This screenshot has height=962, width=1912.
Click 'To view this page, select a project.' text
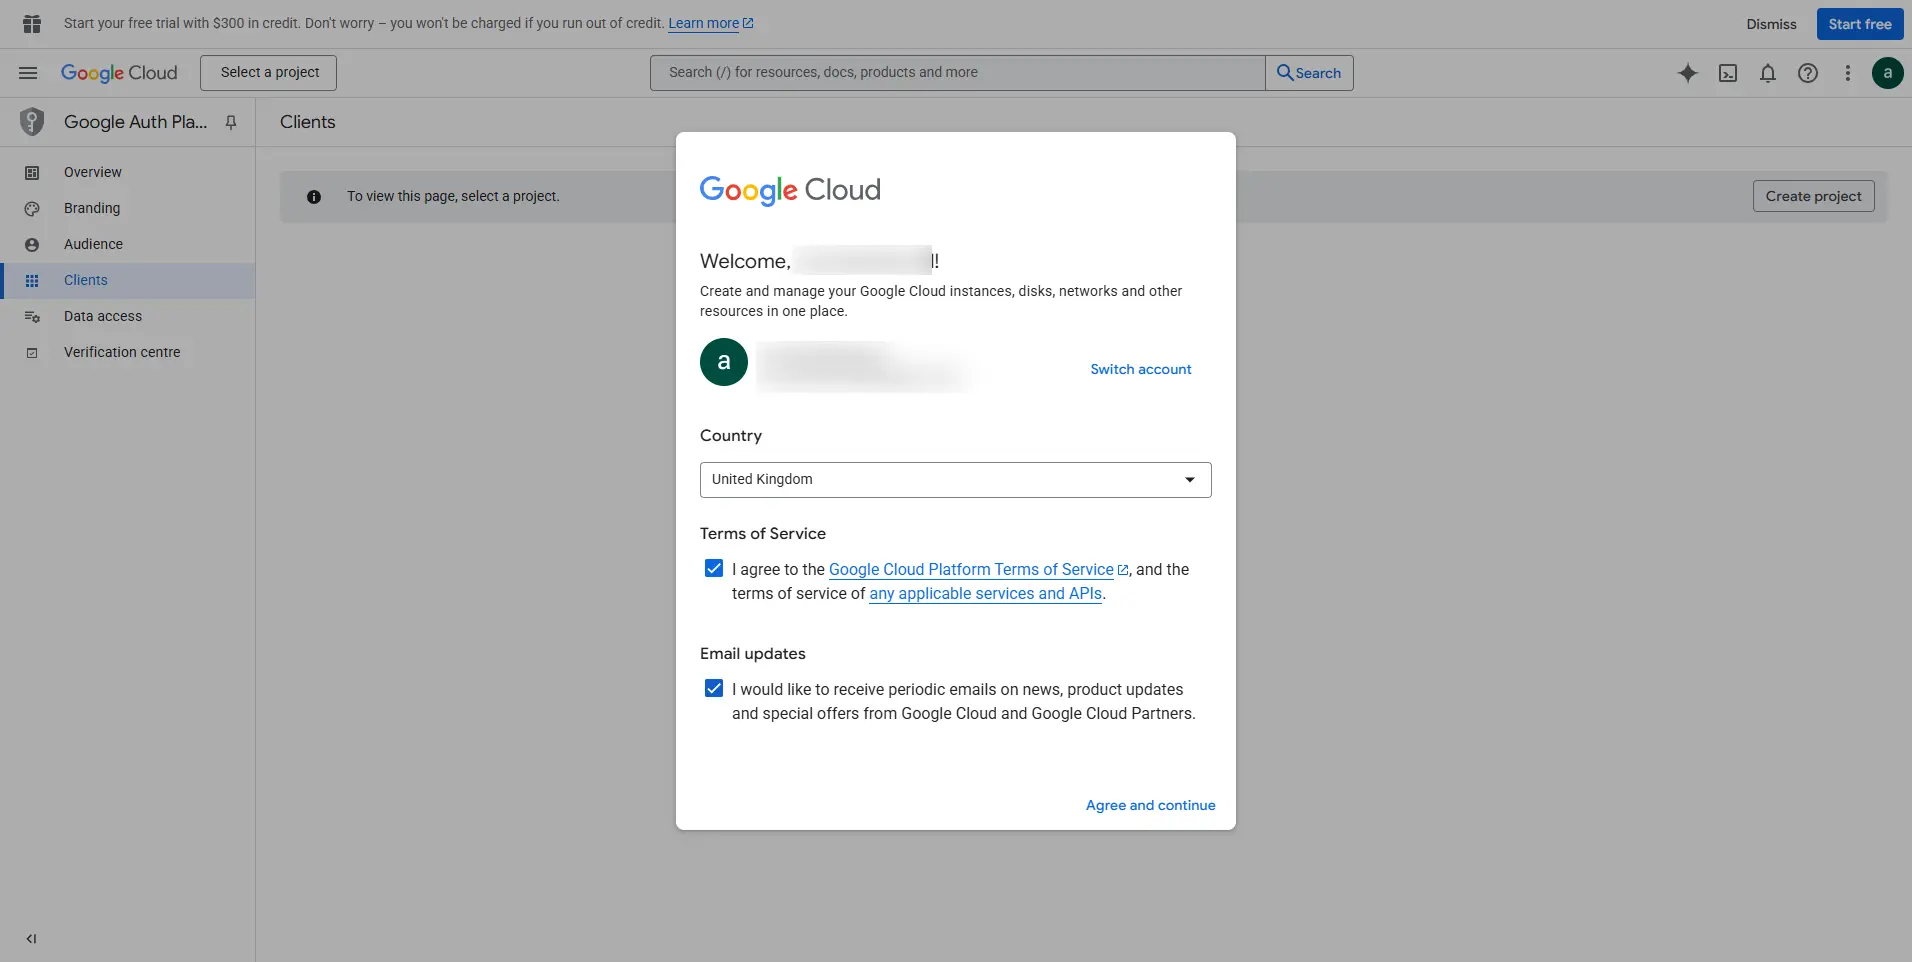tap(453, 197)
